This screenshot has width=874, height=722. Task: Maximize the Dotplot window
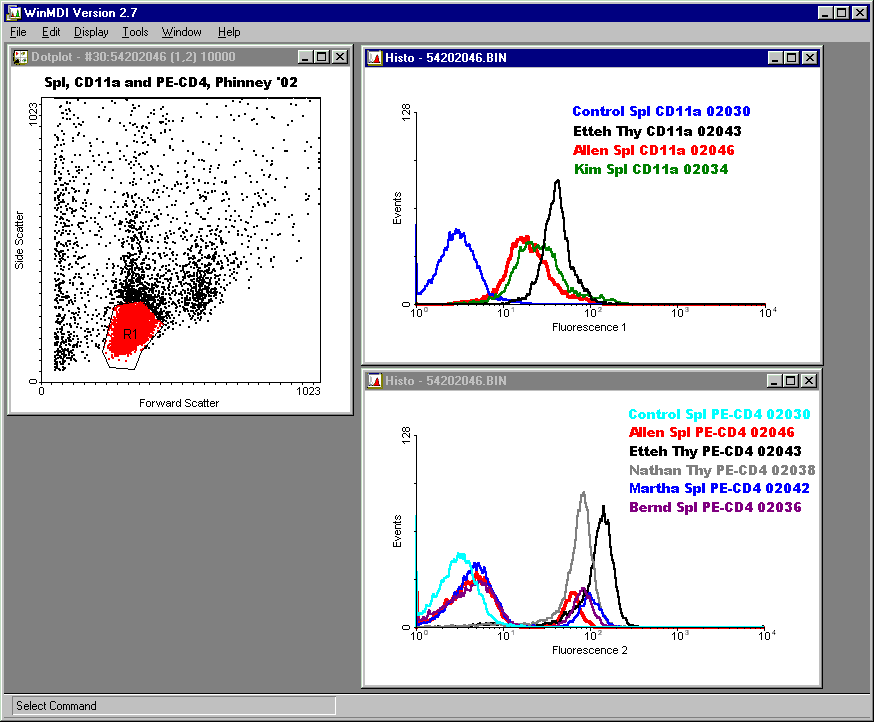[x=323, y=58]
